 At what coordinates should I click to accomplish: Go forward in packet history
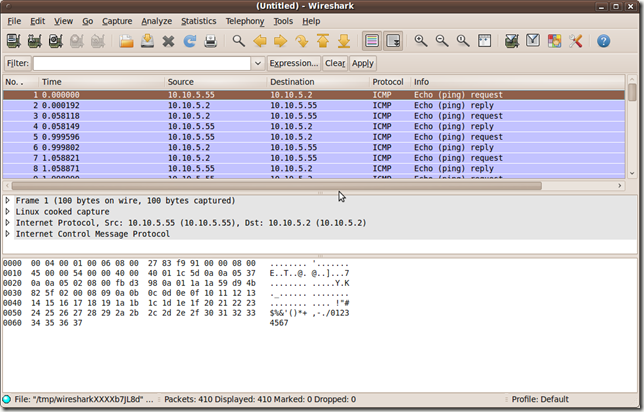[x=281, y=41]
